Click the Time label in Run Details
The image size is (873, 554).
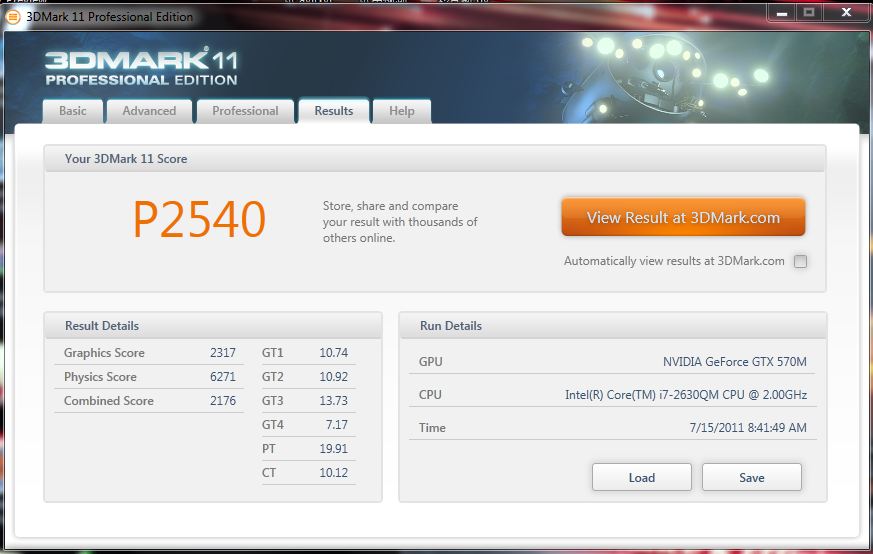(x=432, y=428)
